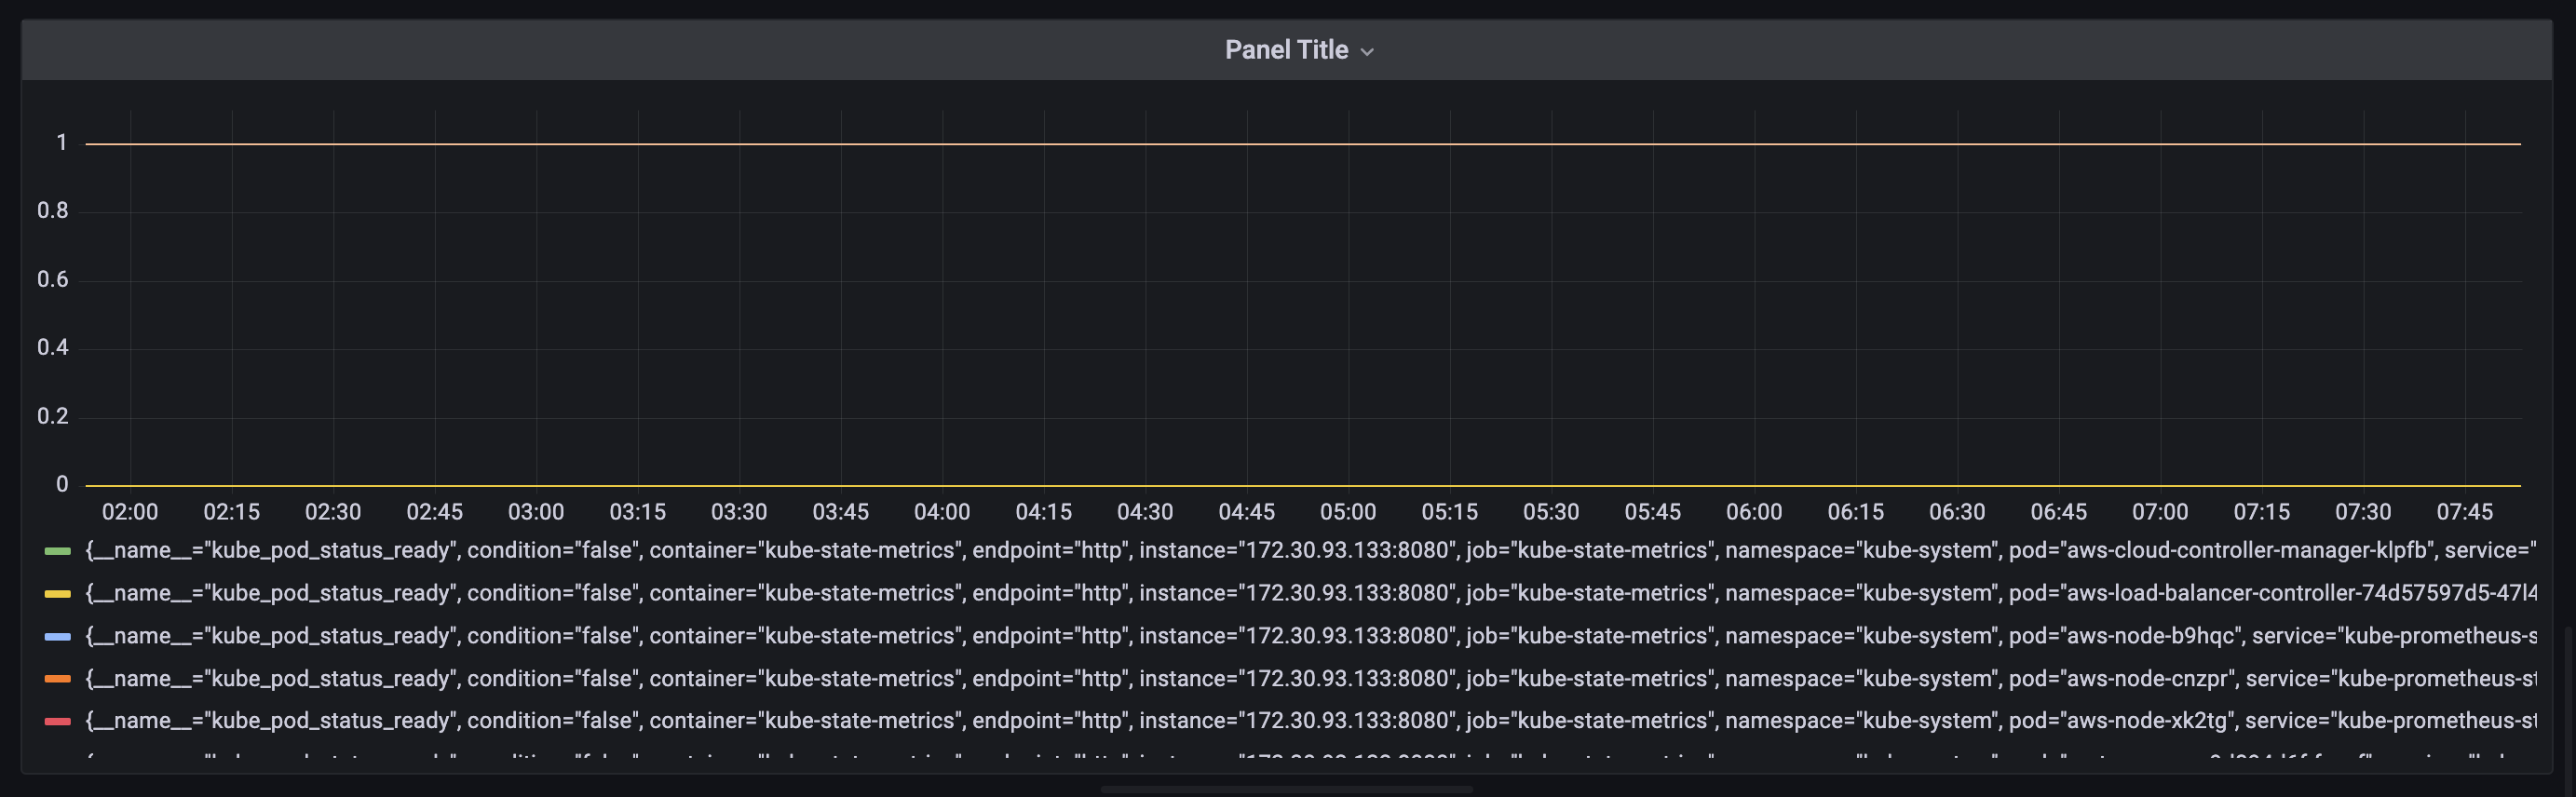Click the blue swatch for aws-node-b9hqc series
The image size is (2576, 797).
(x=58, y=637)
